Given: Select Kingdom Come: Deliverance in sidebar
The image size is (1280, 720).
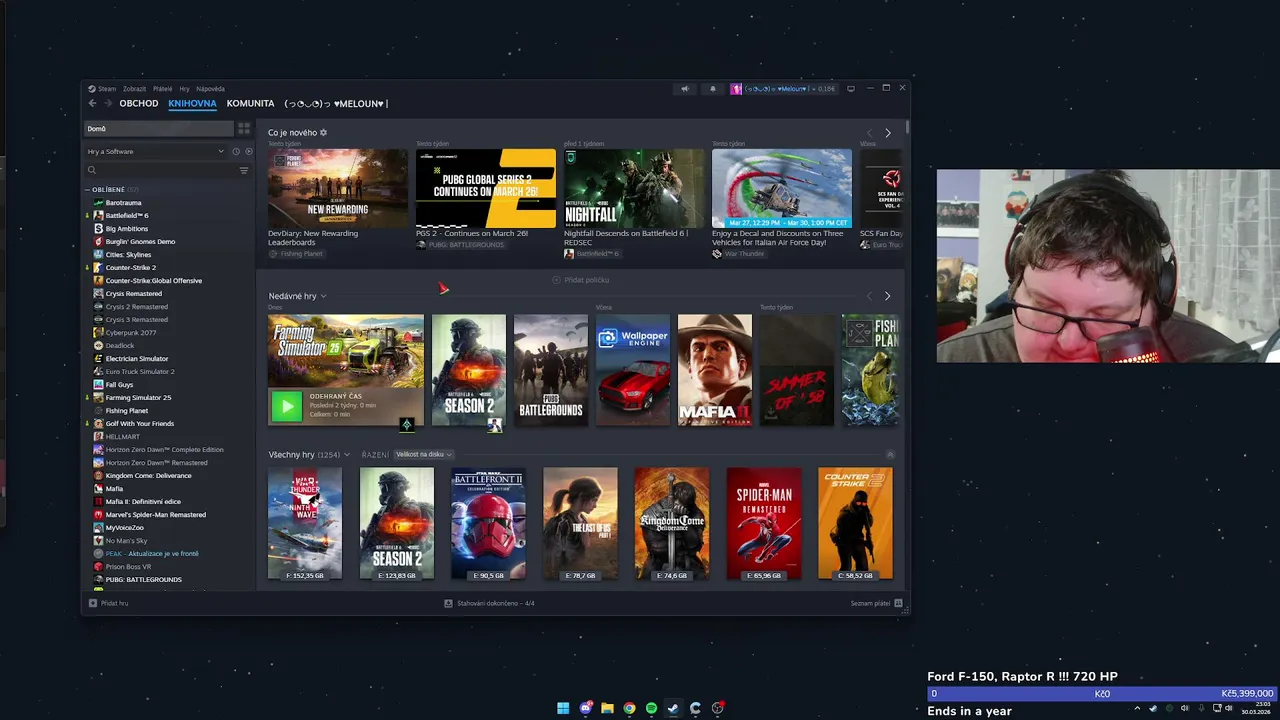Looking at the screenshot, I should pyautogui.click(x=148, y=475).
